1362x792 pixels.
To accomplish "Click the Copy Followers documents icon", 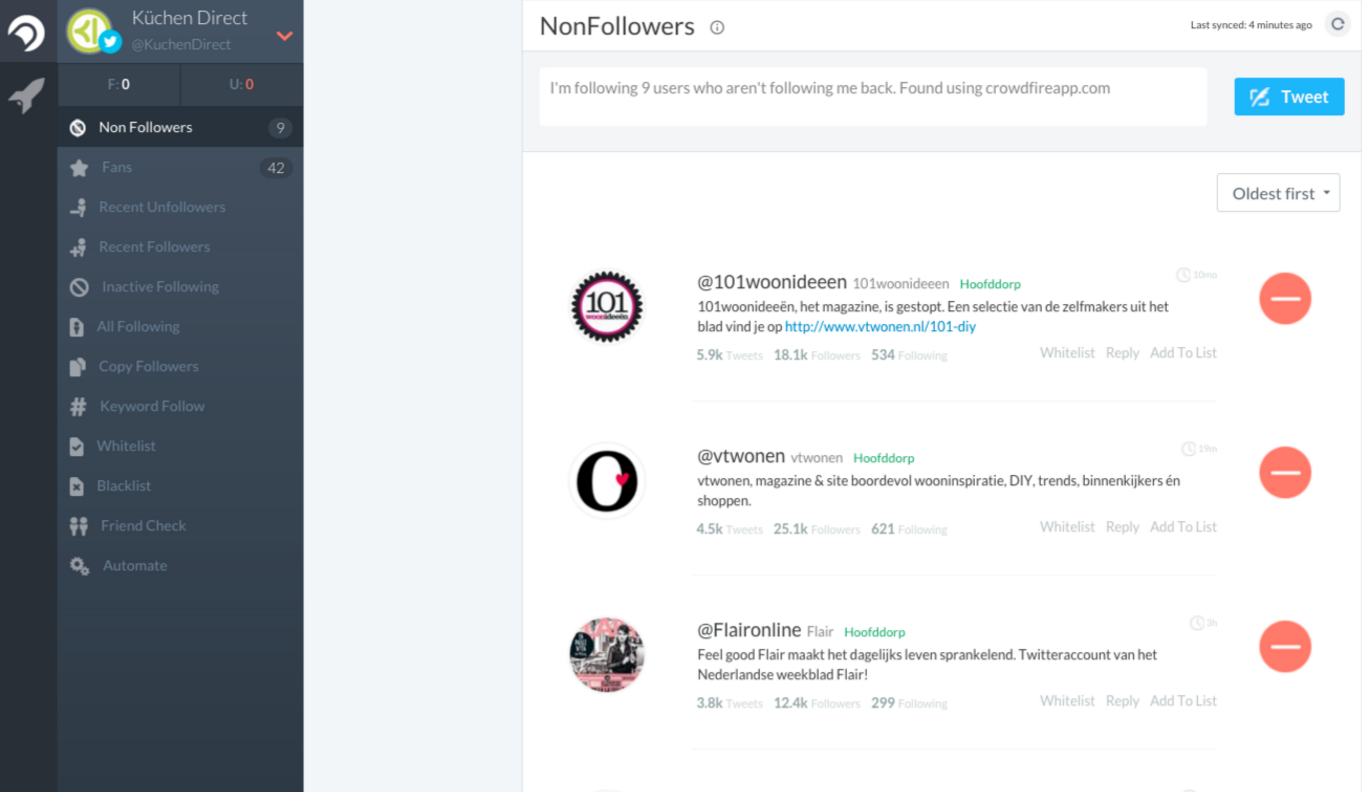I will coord(77,367).
